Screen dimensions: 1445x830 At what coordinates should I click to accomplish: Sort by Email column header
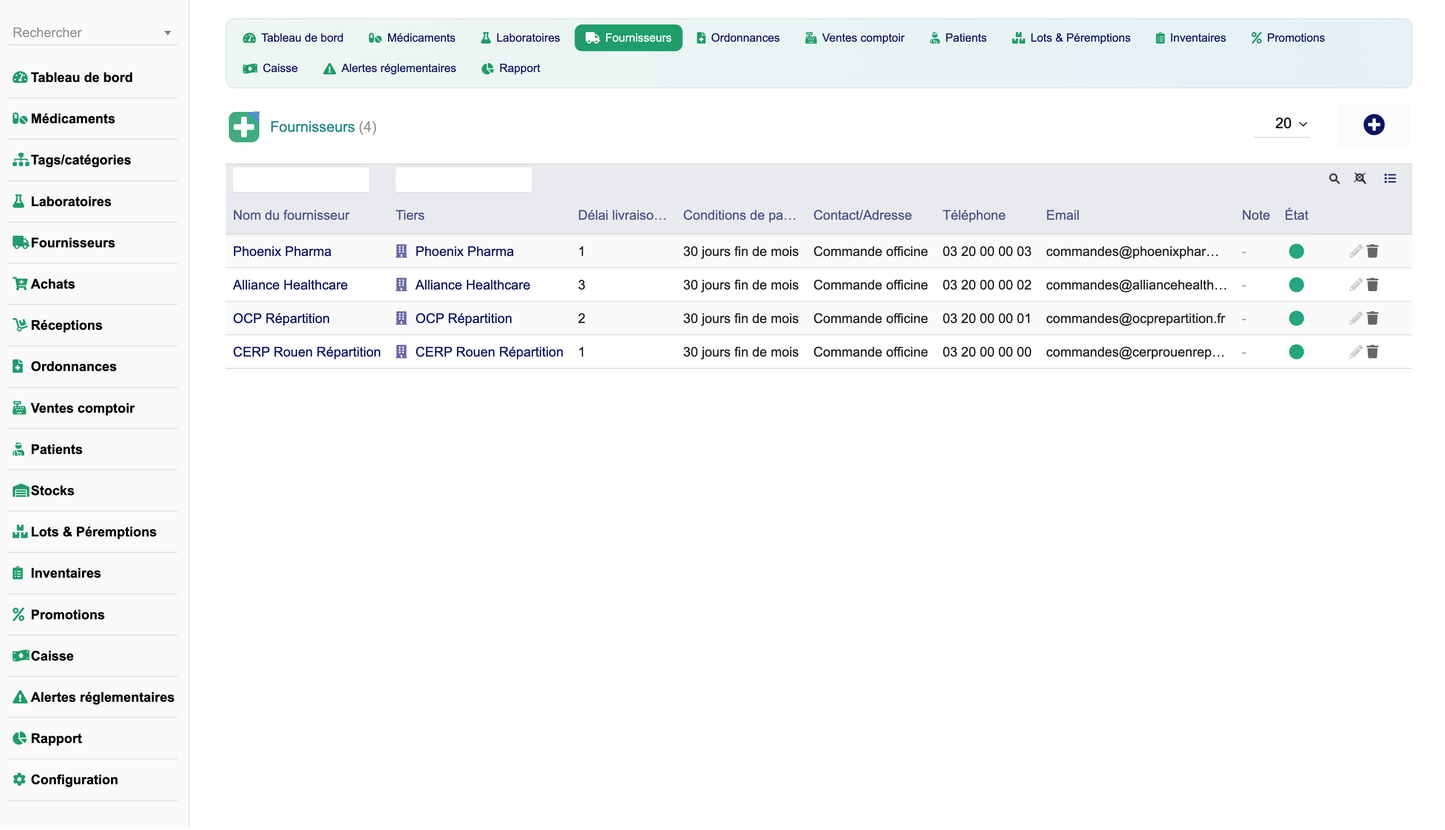coord(1062,215)
